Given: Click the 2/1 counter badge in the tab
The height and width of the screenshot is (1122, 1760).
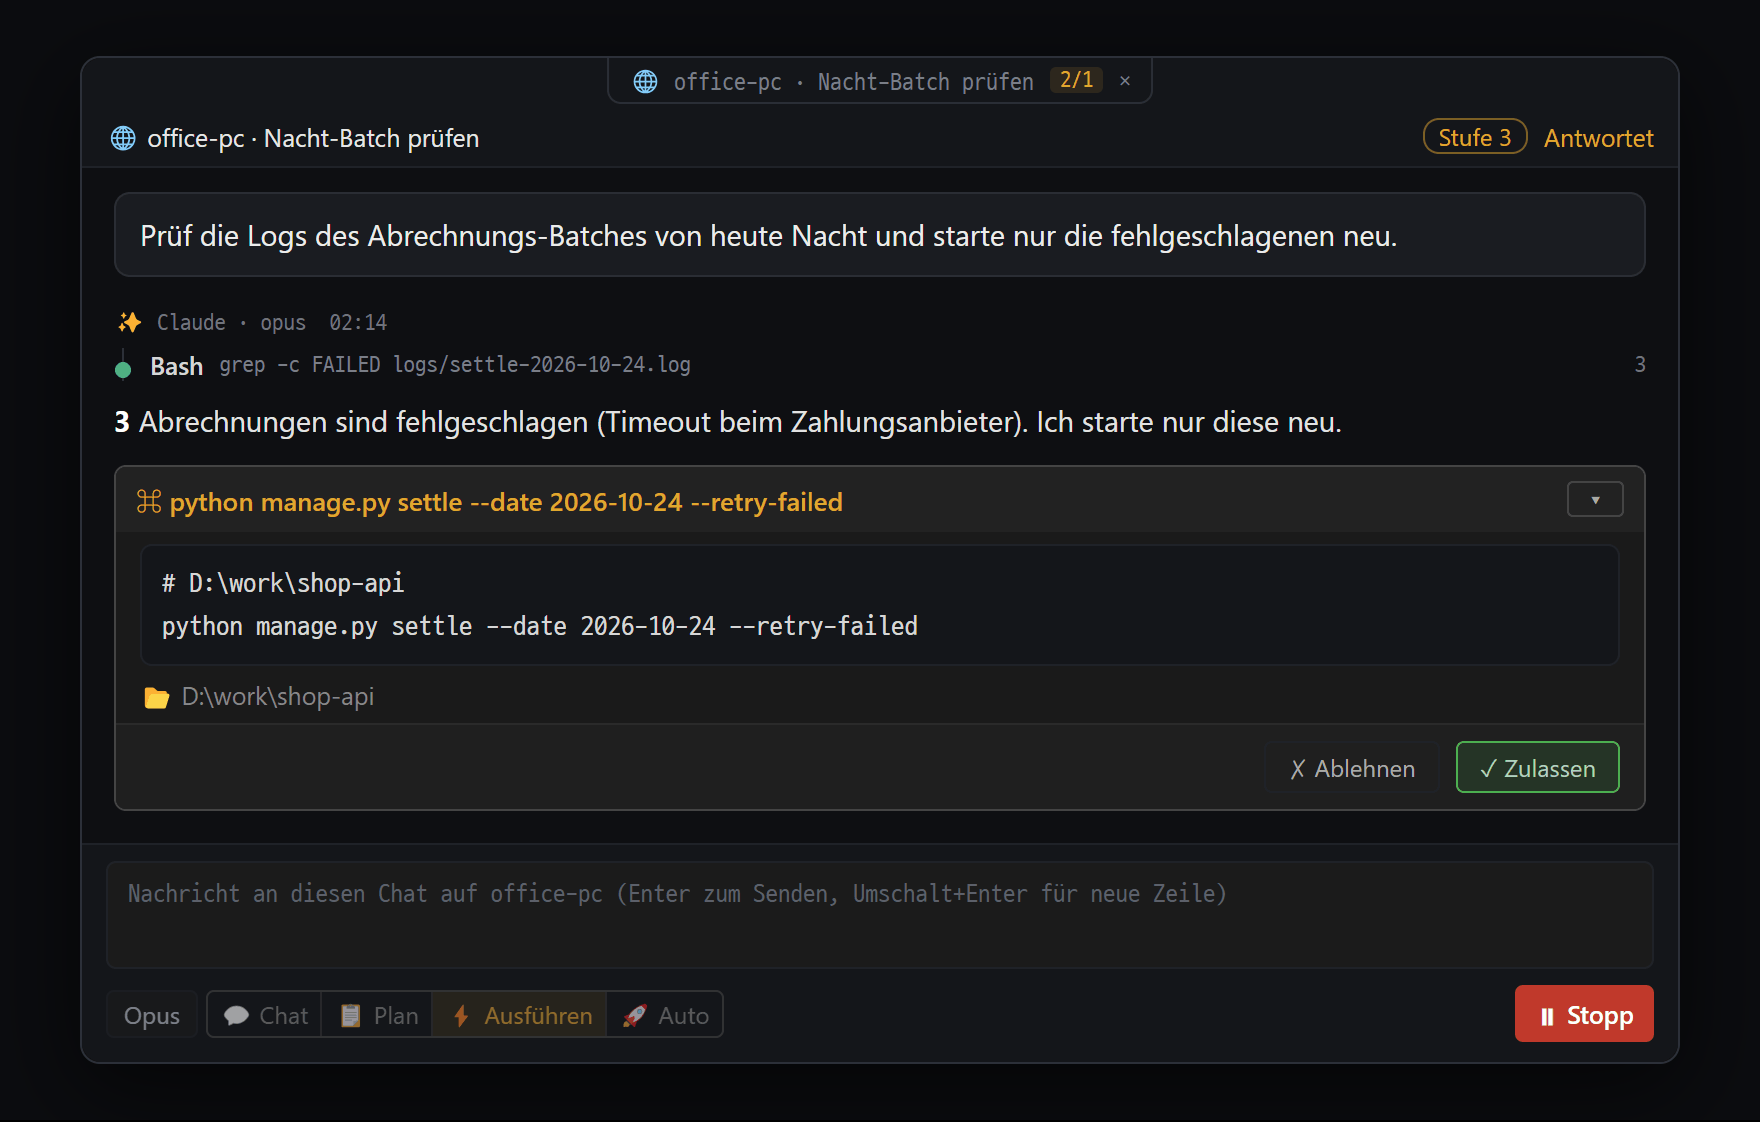Looking at the screenshot, I should tap(1076, 80).
